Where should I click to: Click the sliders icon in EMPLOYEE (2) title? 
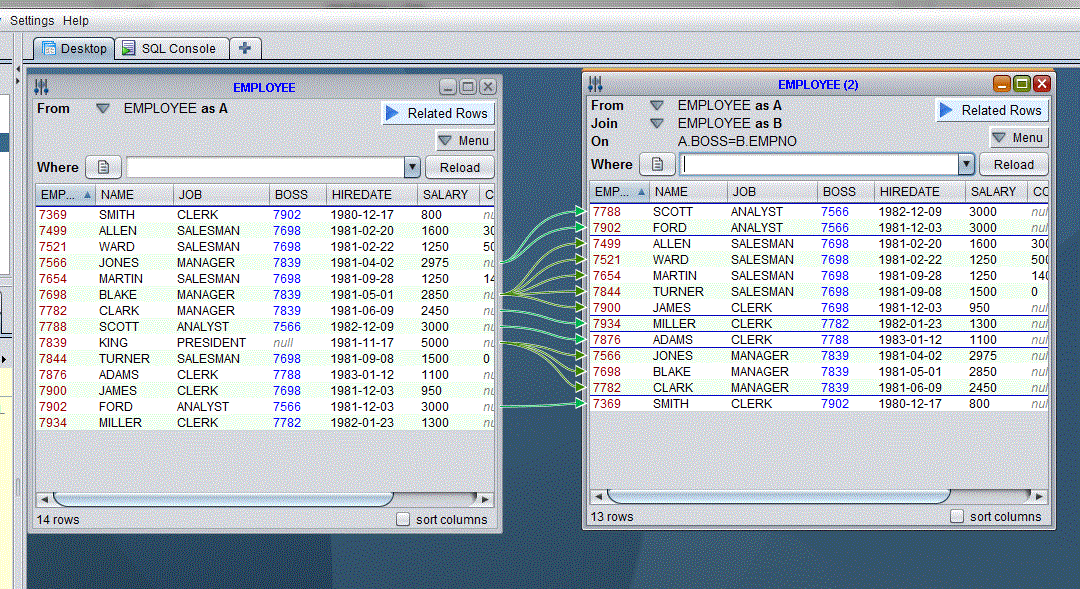[596, 84]
